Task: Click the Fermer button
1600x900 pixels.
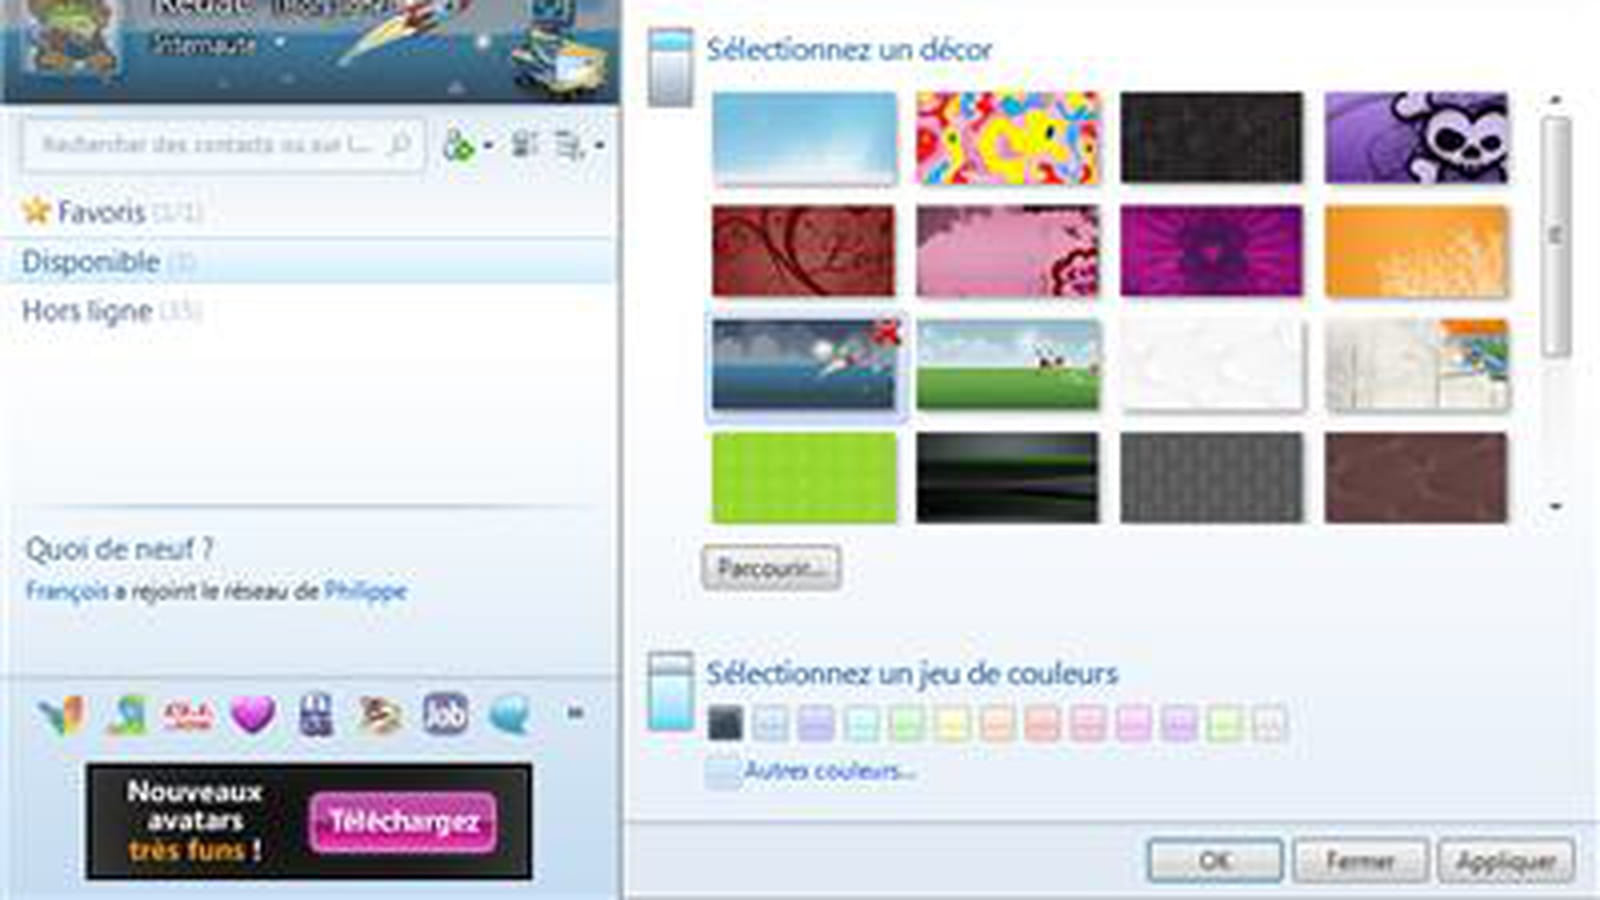Action: [1360, 860]
